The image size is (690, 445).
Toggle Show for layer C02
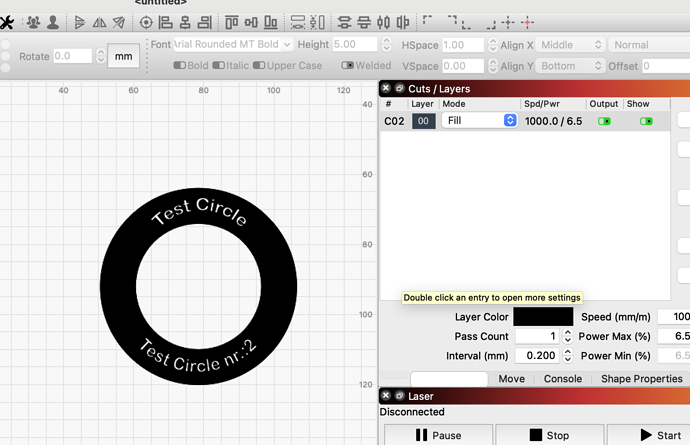pos(646,121)
